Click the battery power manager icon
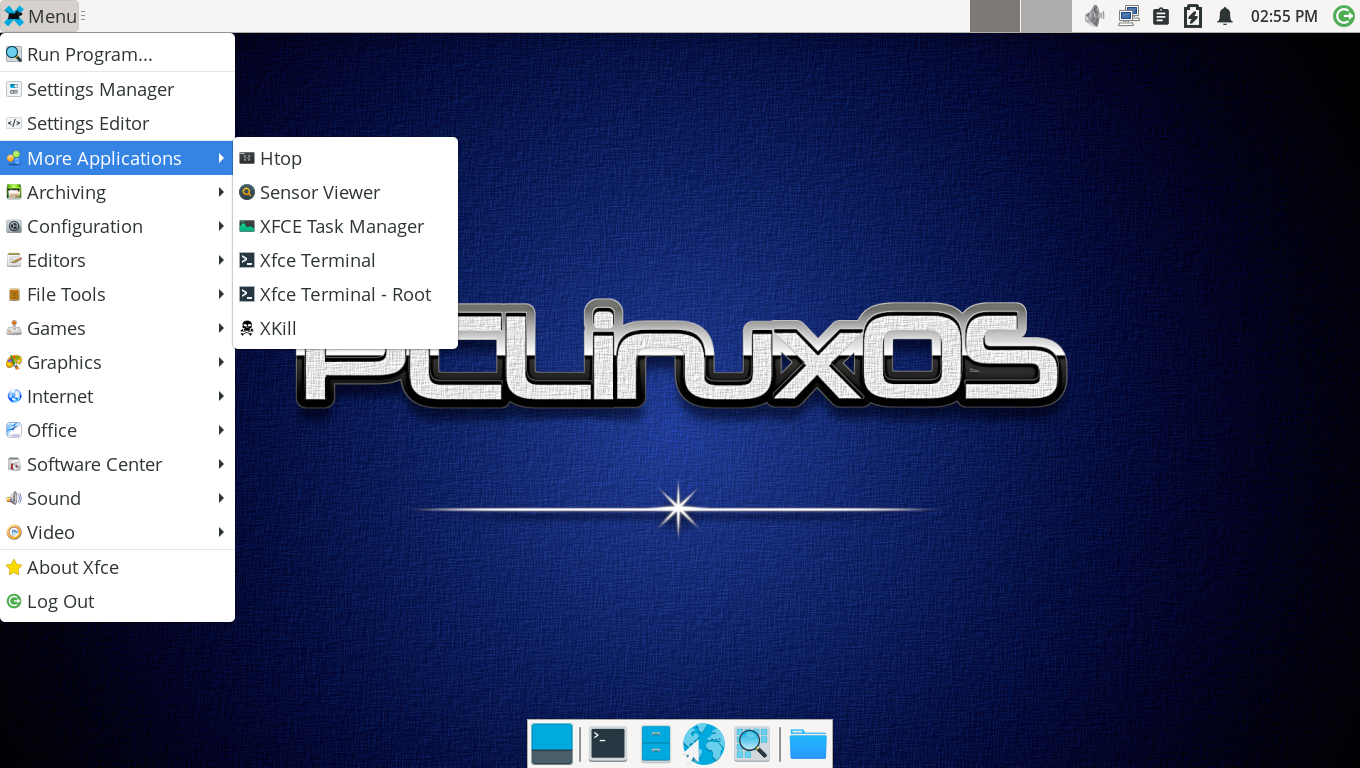The width and height of the screenshot is (1360, 768). pyautogui.click(x=1193, y=16)
